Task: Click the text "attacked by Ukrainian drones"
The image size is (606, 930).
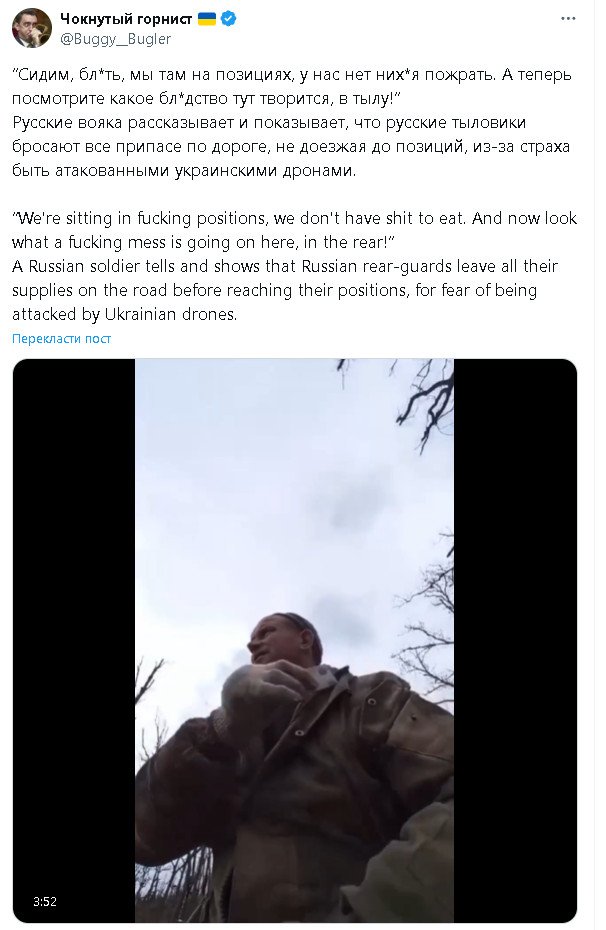Action: pyautogui.click(x=125, y=313)
